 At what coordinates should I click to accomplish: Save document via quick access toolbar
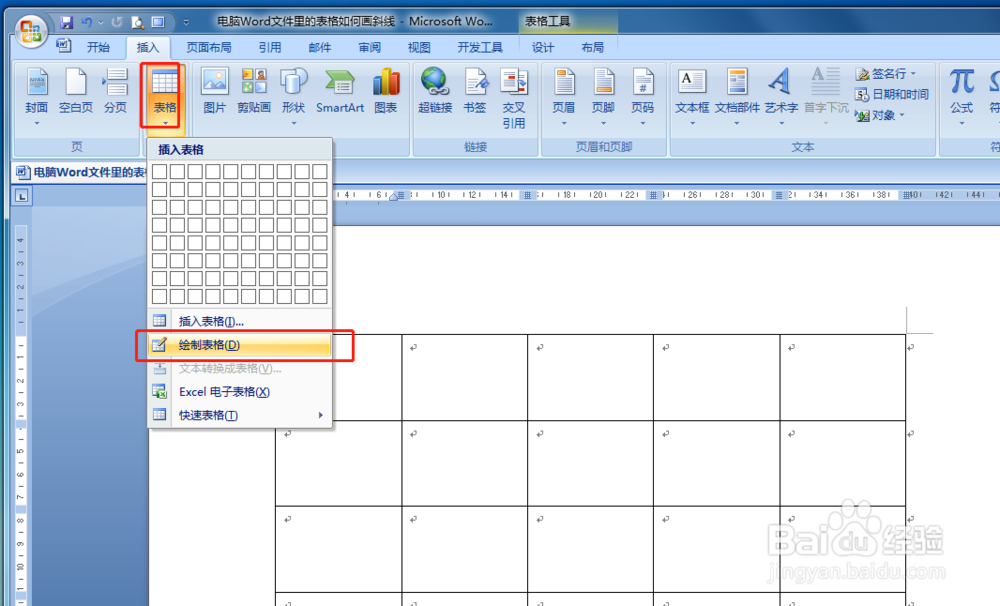tap(66, 22)
